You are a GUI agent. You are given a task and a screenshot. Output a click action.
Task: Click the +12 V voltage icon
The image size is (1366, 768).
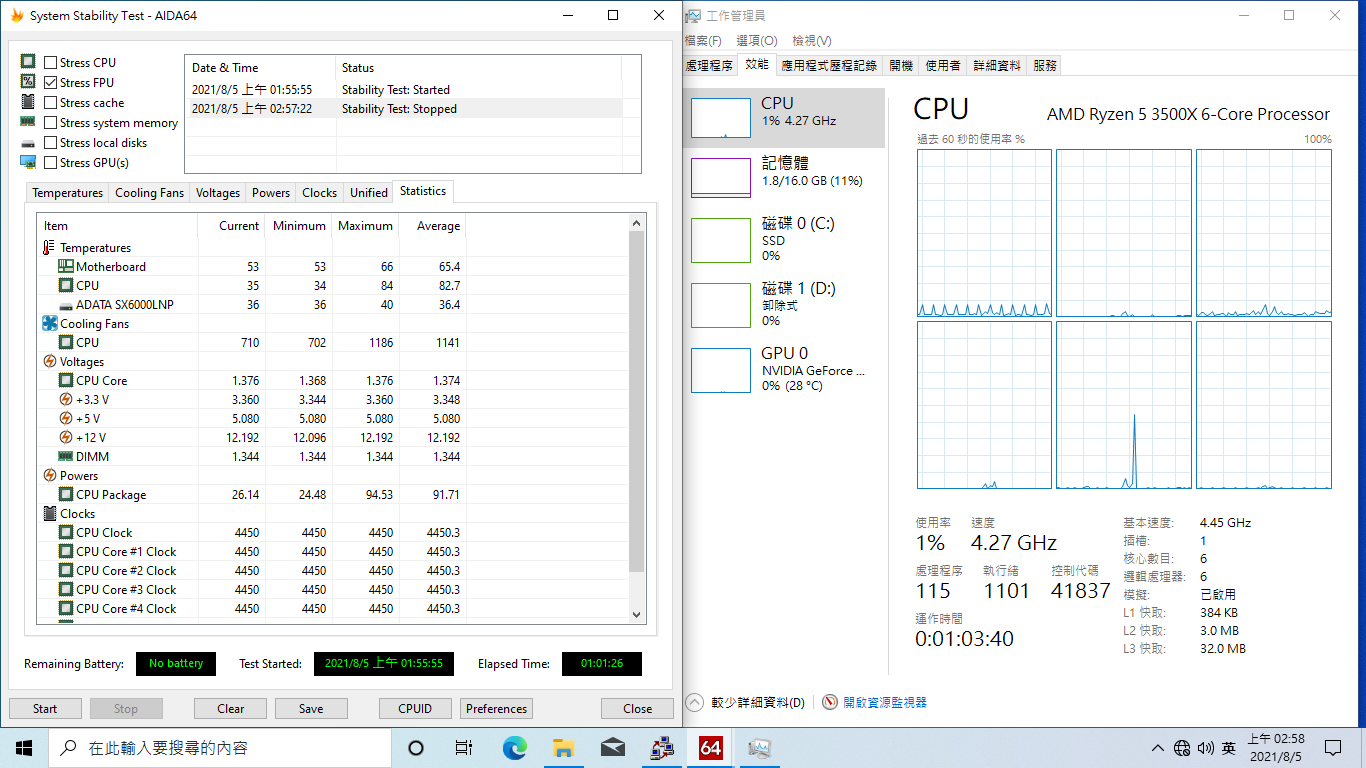coord(66,437)
